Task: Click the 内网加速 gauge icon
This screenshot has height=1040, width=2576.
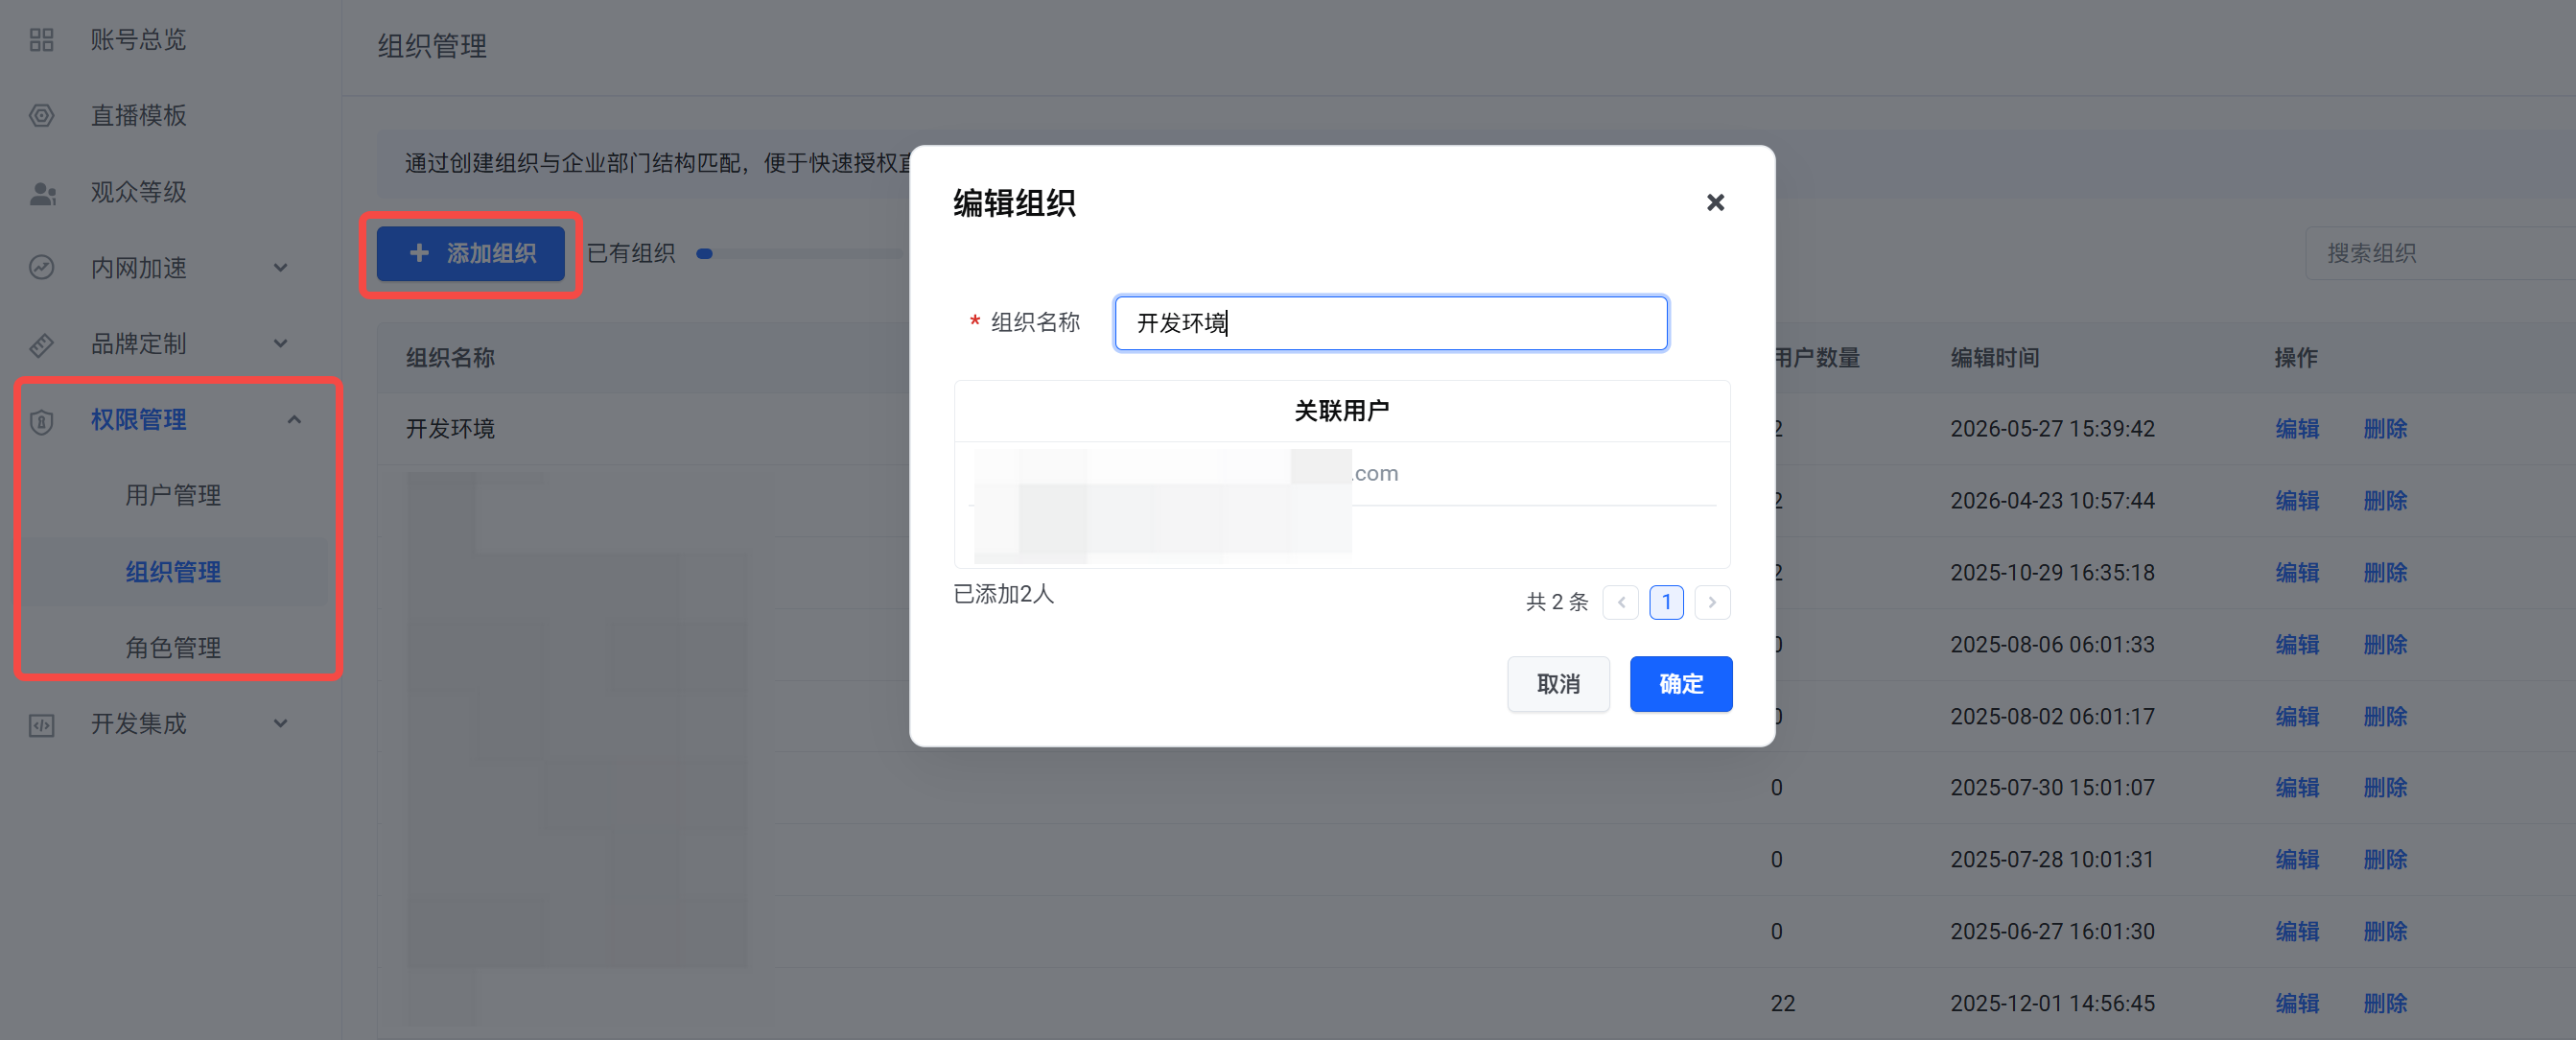Action: coord(41,268)
